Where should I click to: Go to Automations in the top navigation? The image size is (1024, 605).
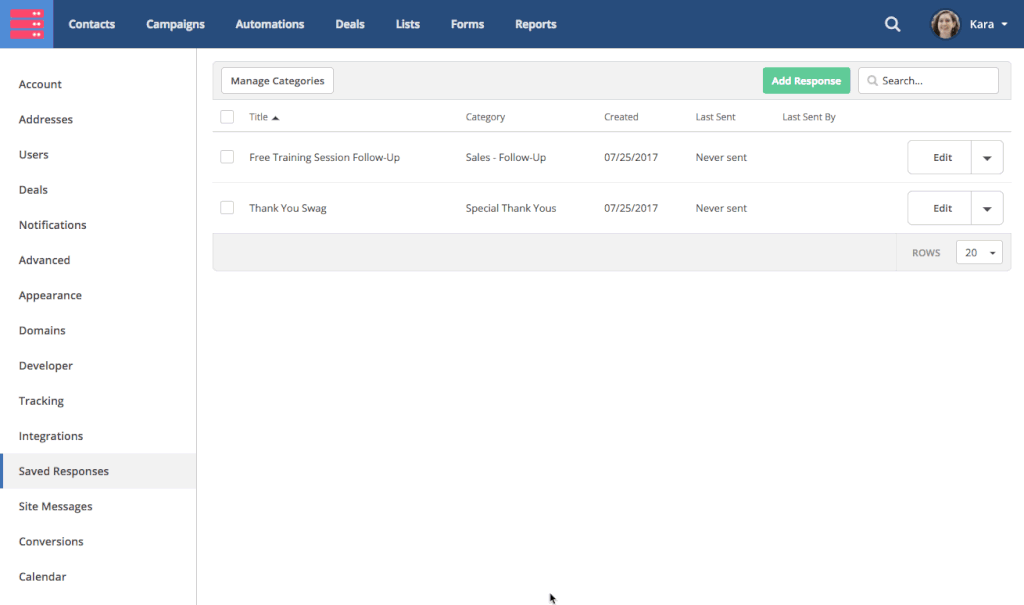(x=270, y=24)
